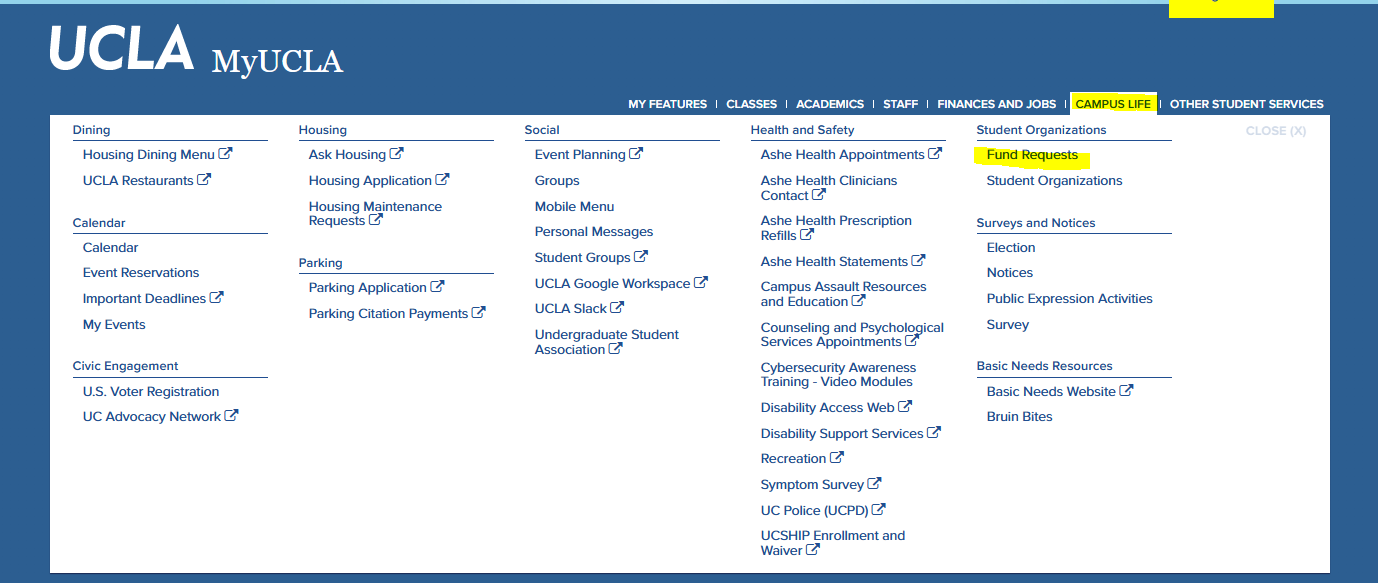Click external-link icon next to UCLA Slack

[x=617, y=308]
